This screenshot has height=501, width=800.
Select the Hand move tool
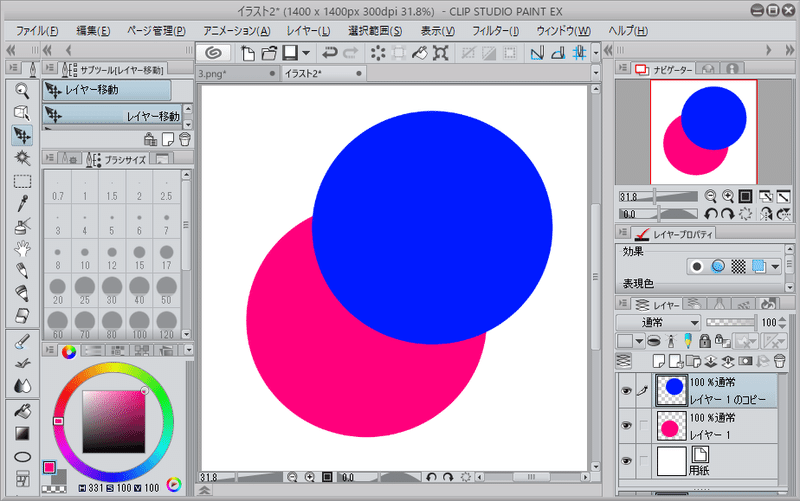tap(22, 248)
